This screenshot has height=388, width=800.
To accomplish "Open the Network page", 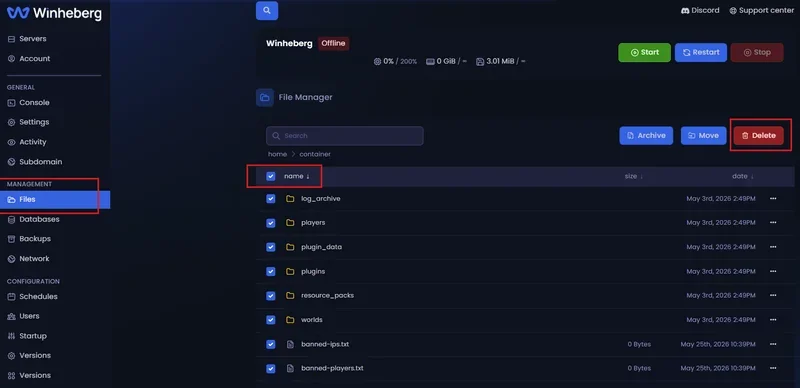I will [29, 259].
